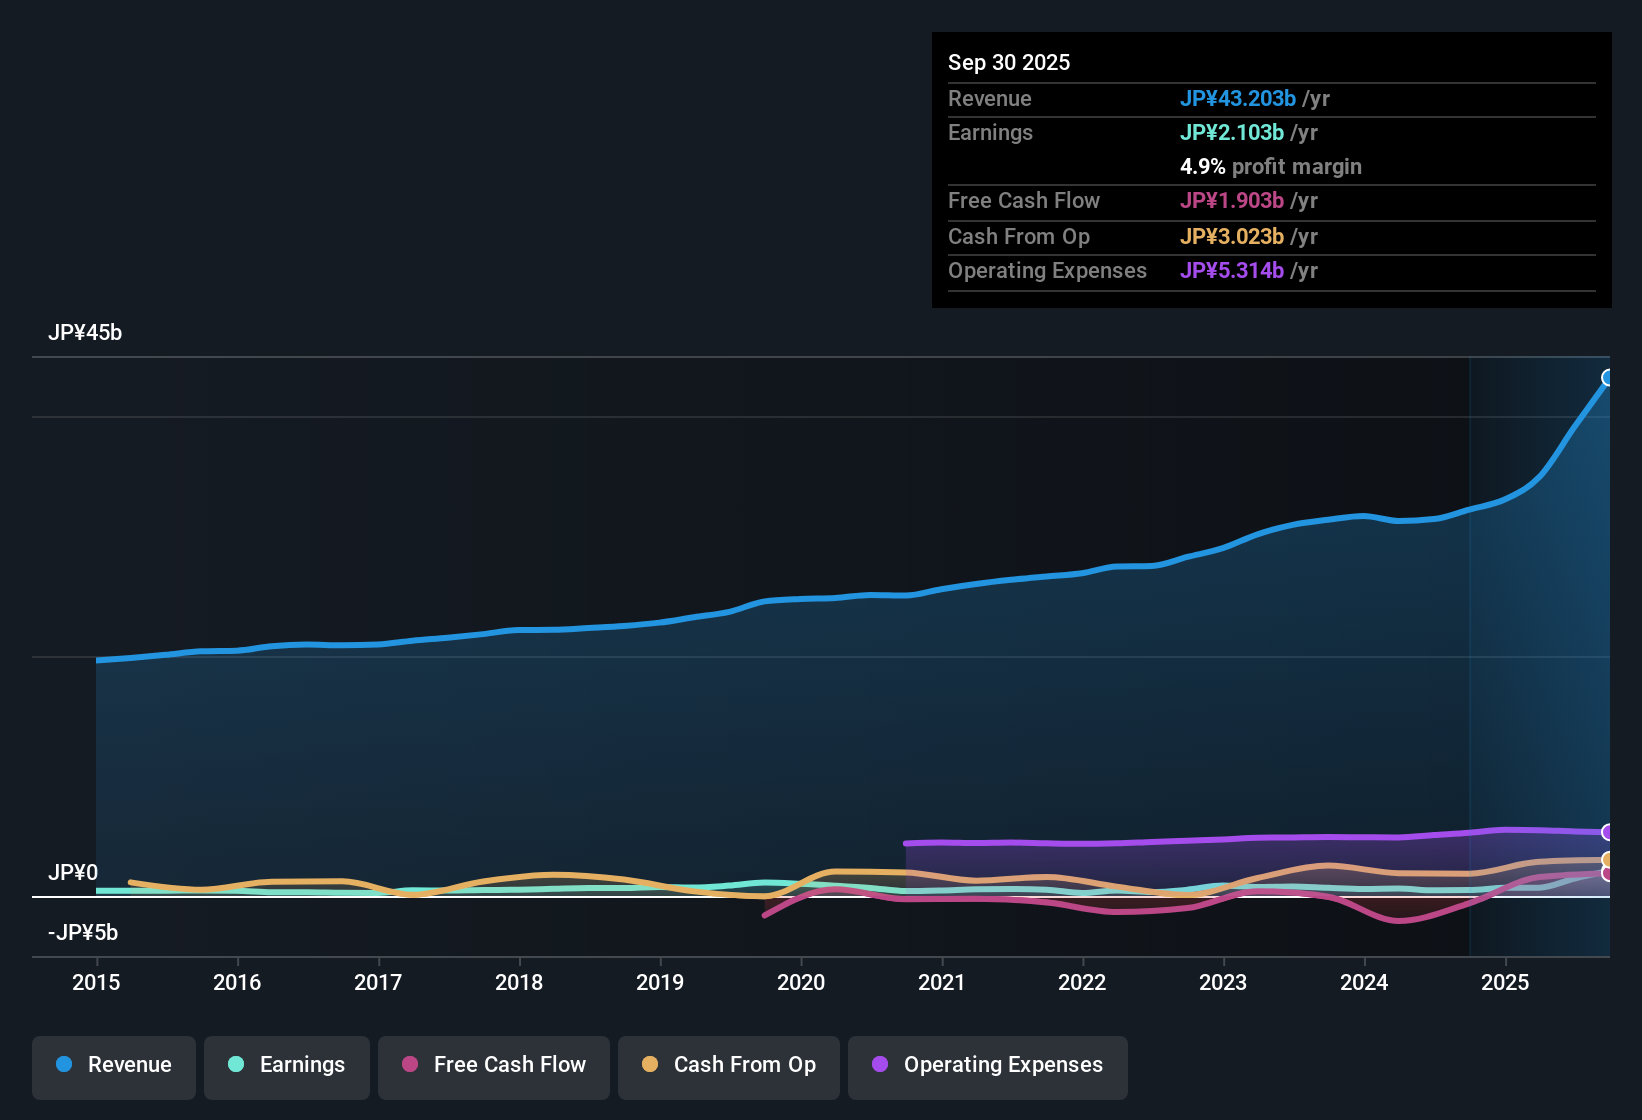The width and height of the screenshot is (1642, 1120).
Task: Toggle the Revenue series using its legend pill
Action: click(x=113, y=1065)
